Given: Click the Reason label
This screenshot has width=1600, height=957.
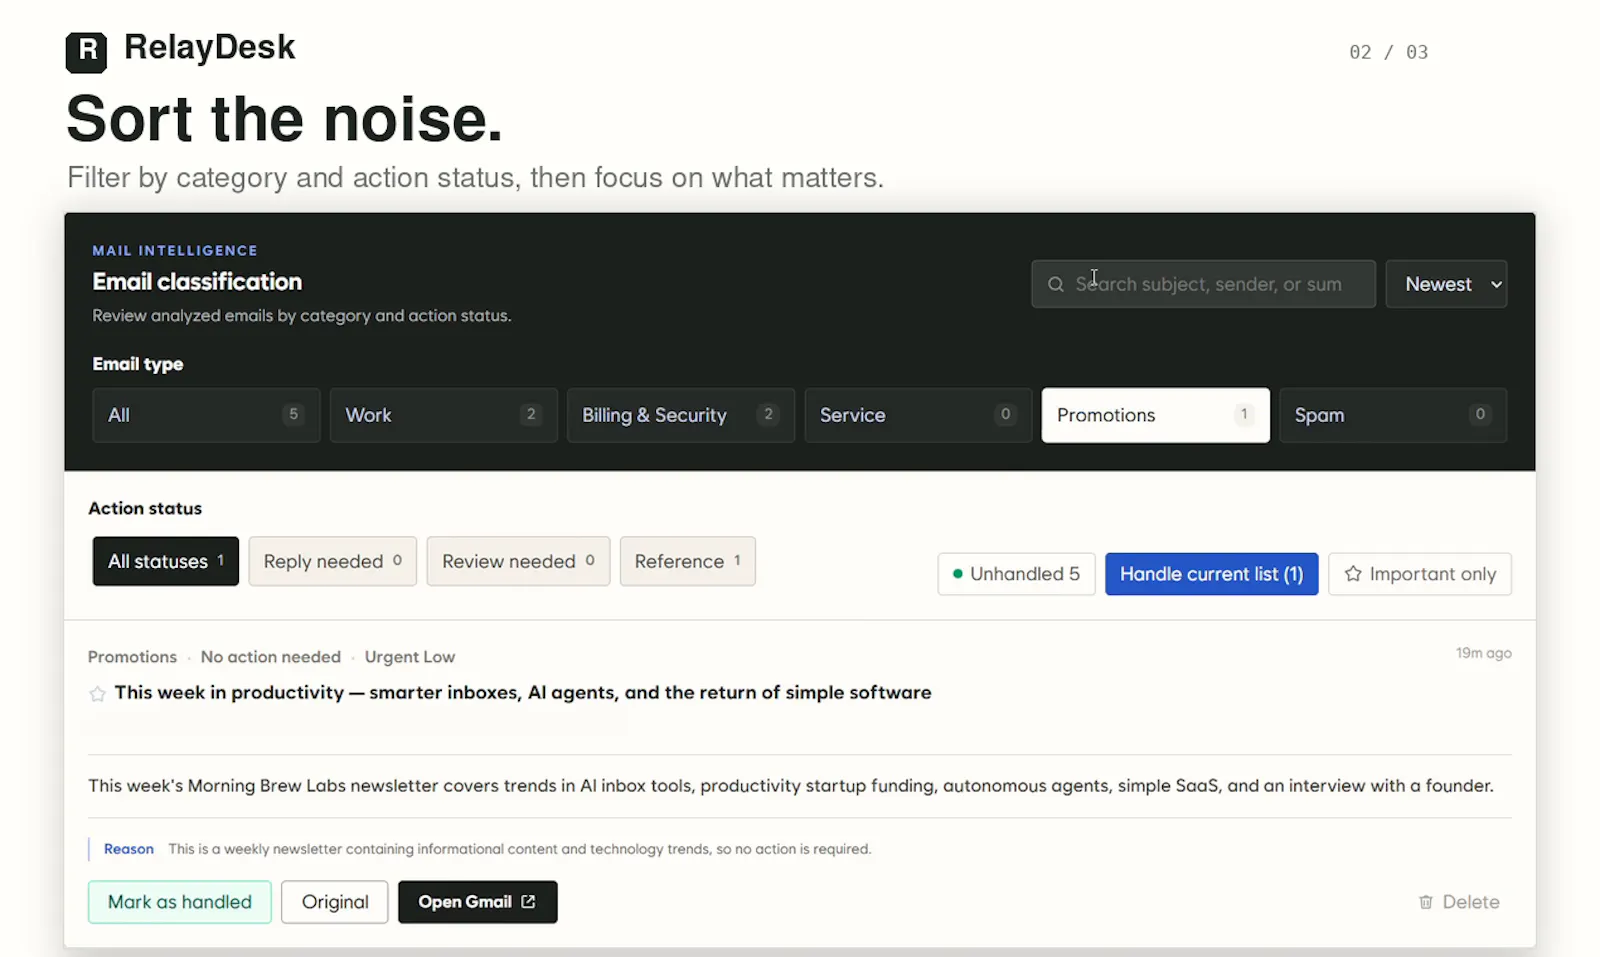Looking at the screenshot, I should [x=129, y=849].
